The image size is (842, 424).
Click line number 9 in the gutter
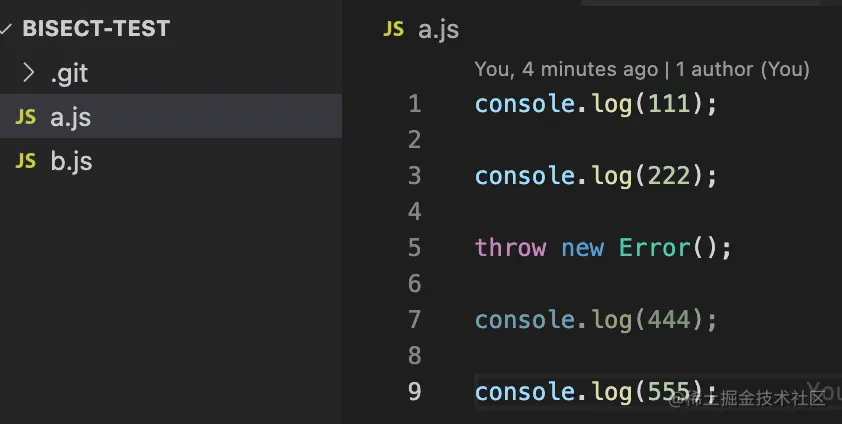pyautogui.click(x=415, y=392)
